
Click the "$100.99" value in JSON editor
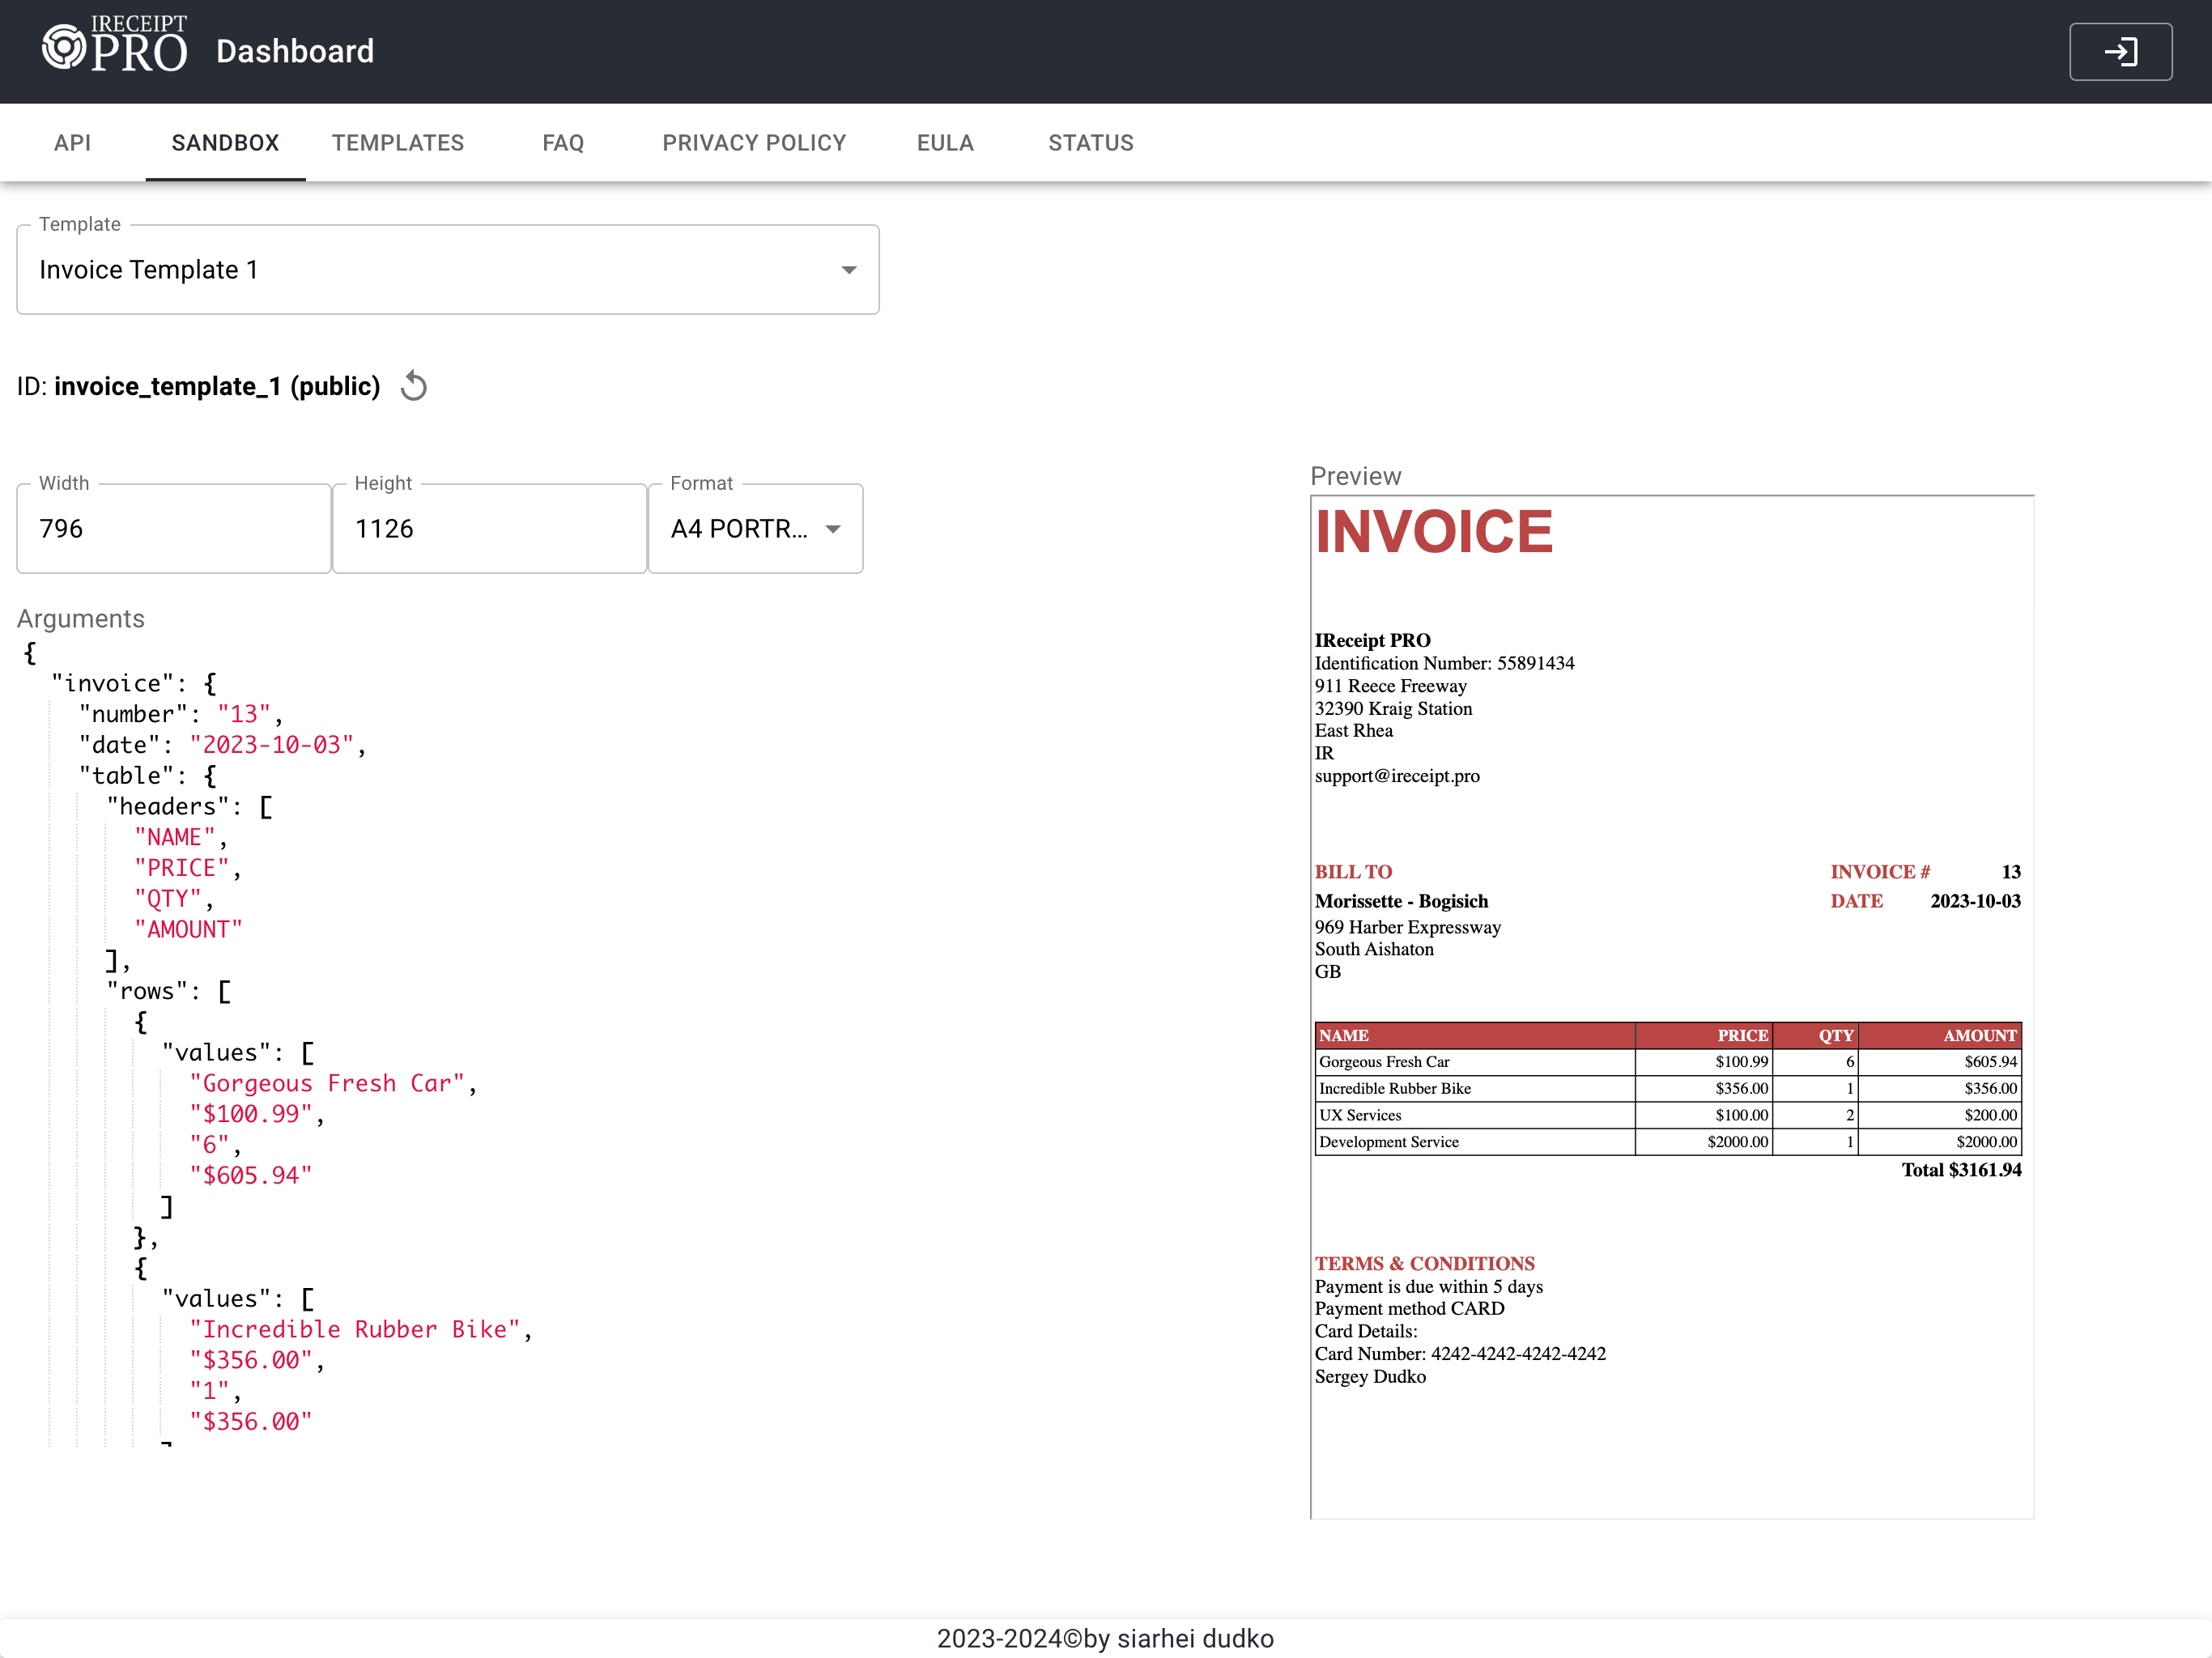[x=251, y=1114]
